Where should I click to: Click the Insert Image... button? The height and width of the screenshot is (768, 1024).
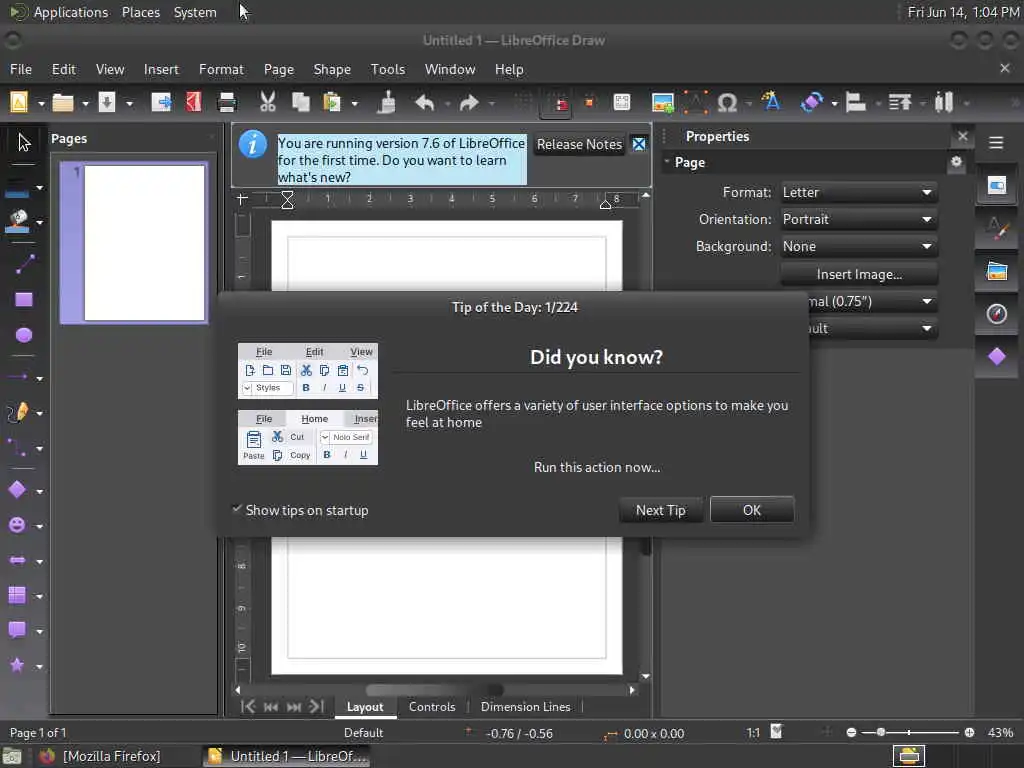click(x=858, y=274)
